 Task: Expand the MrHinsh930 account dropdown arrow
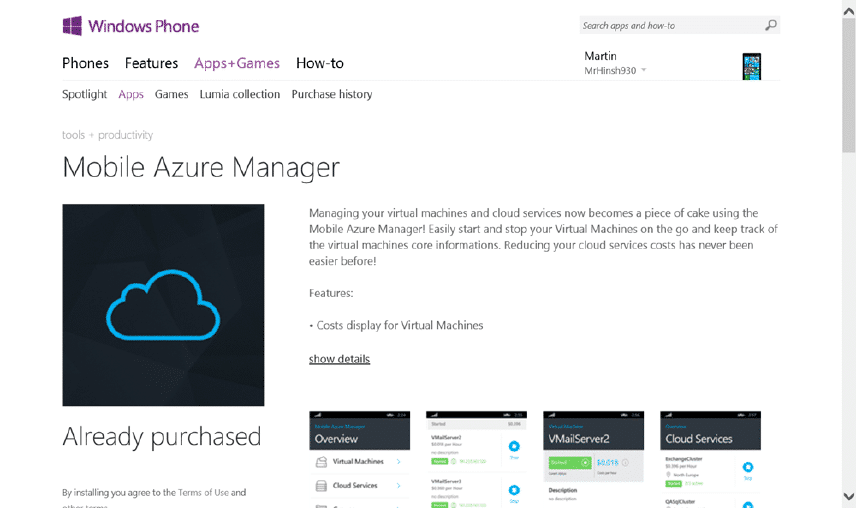click(644, 70)
